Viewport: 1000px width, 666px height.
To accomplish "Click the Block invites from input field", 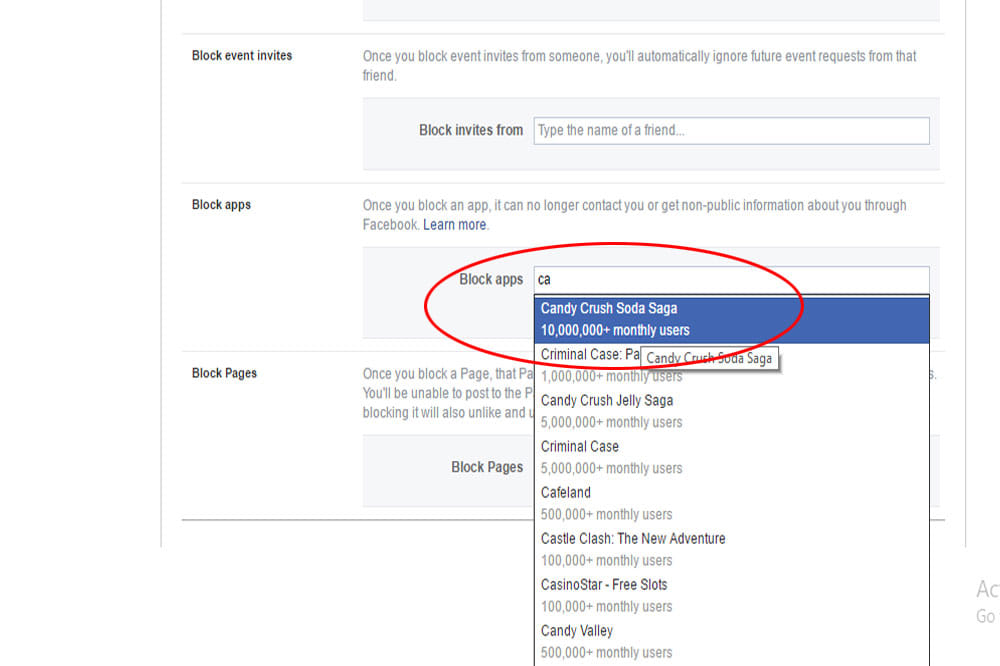I will pyautogui.click(x=731, y=130).
